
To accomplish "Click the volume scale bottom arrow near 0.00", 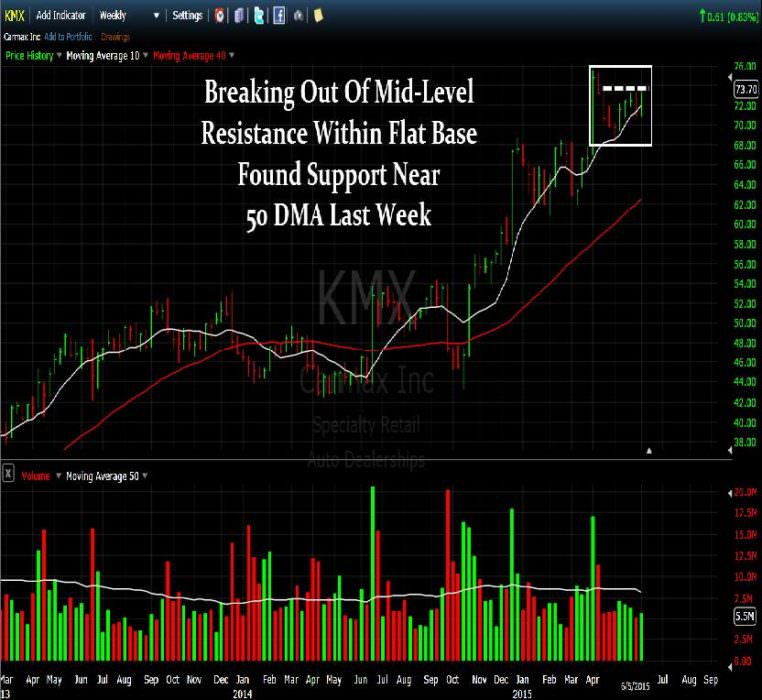I will (729, 666).
